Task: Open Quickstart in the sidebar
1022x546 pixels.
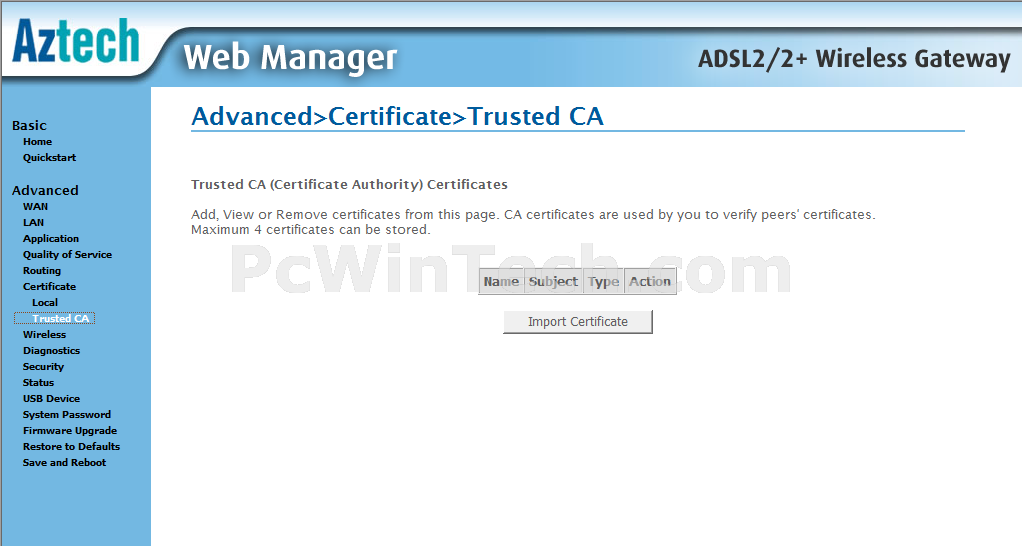Action: coord(50,158)
